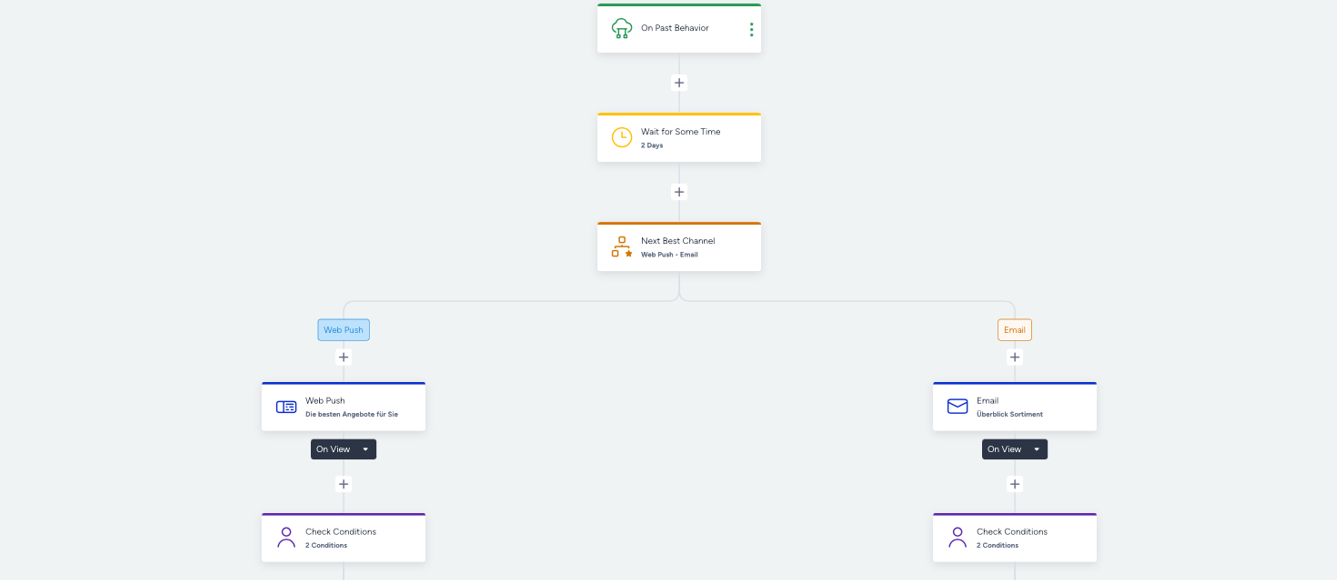Click the Email envelope icon
Viewport: 1337px width, 580px height.
coord(957,406)
